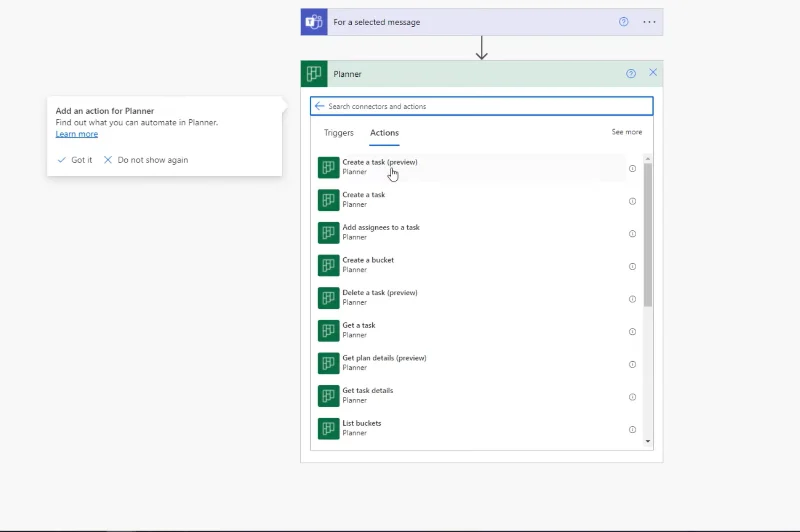Choose Get plan details (preview) action
This screenshot has height=532, width=800.
[x=471, y=363]
